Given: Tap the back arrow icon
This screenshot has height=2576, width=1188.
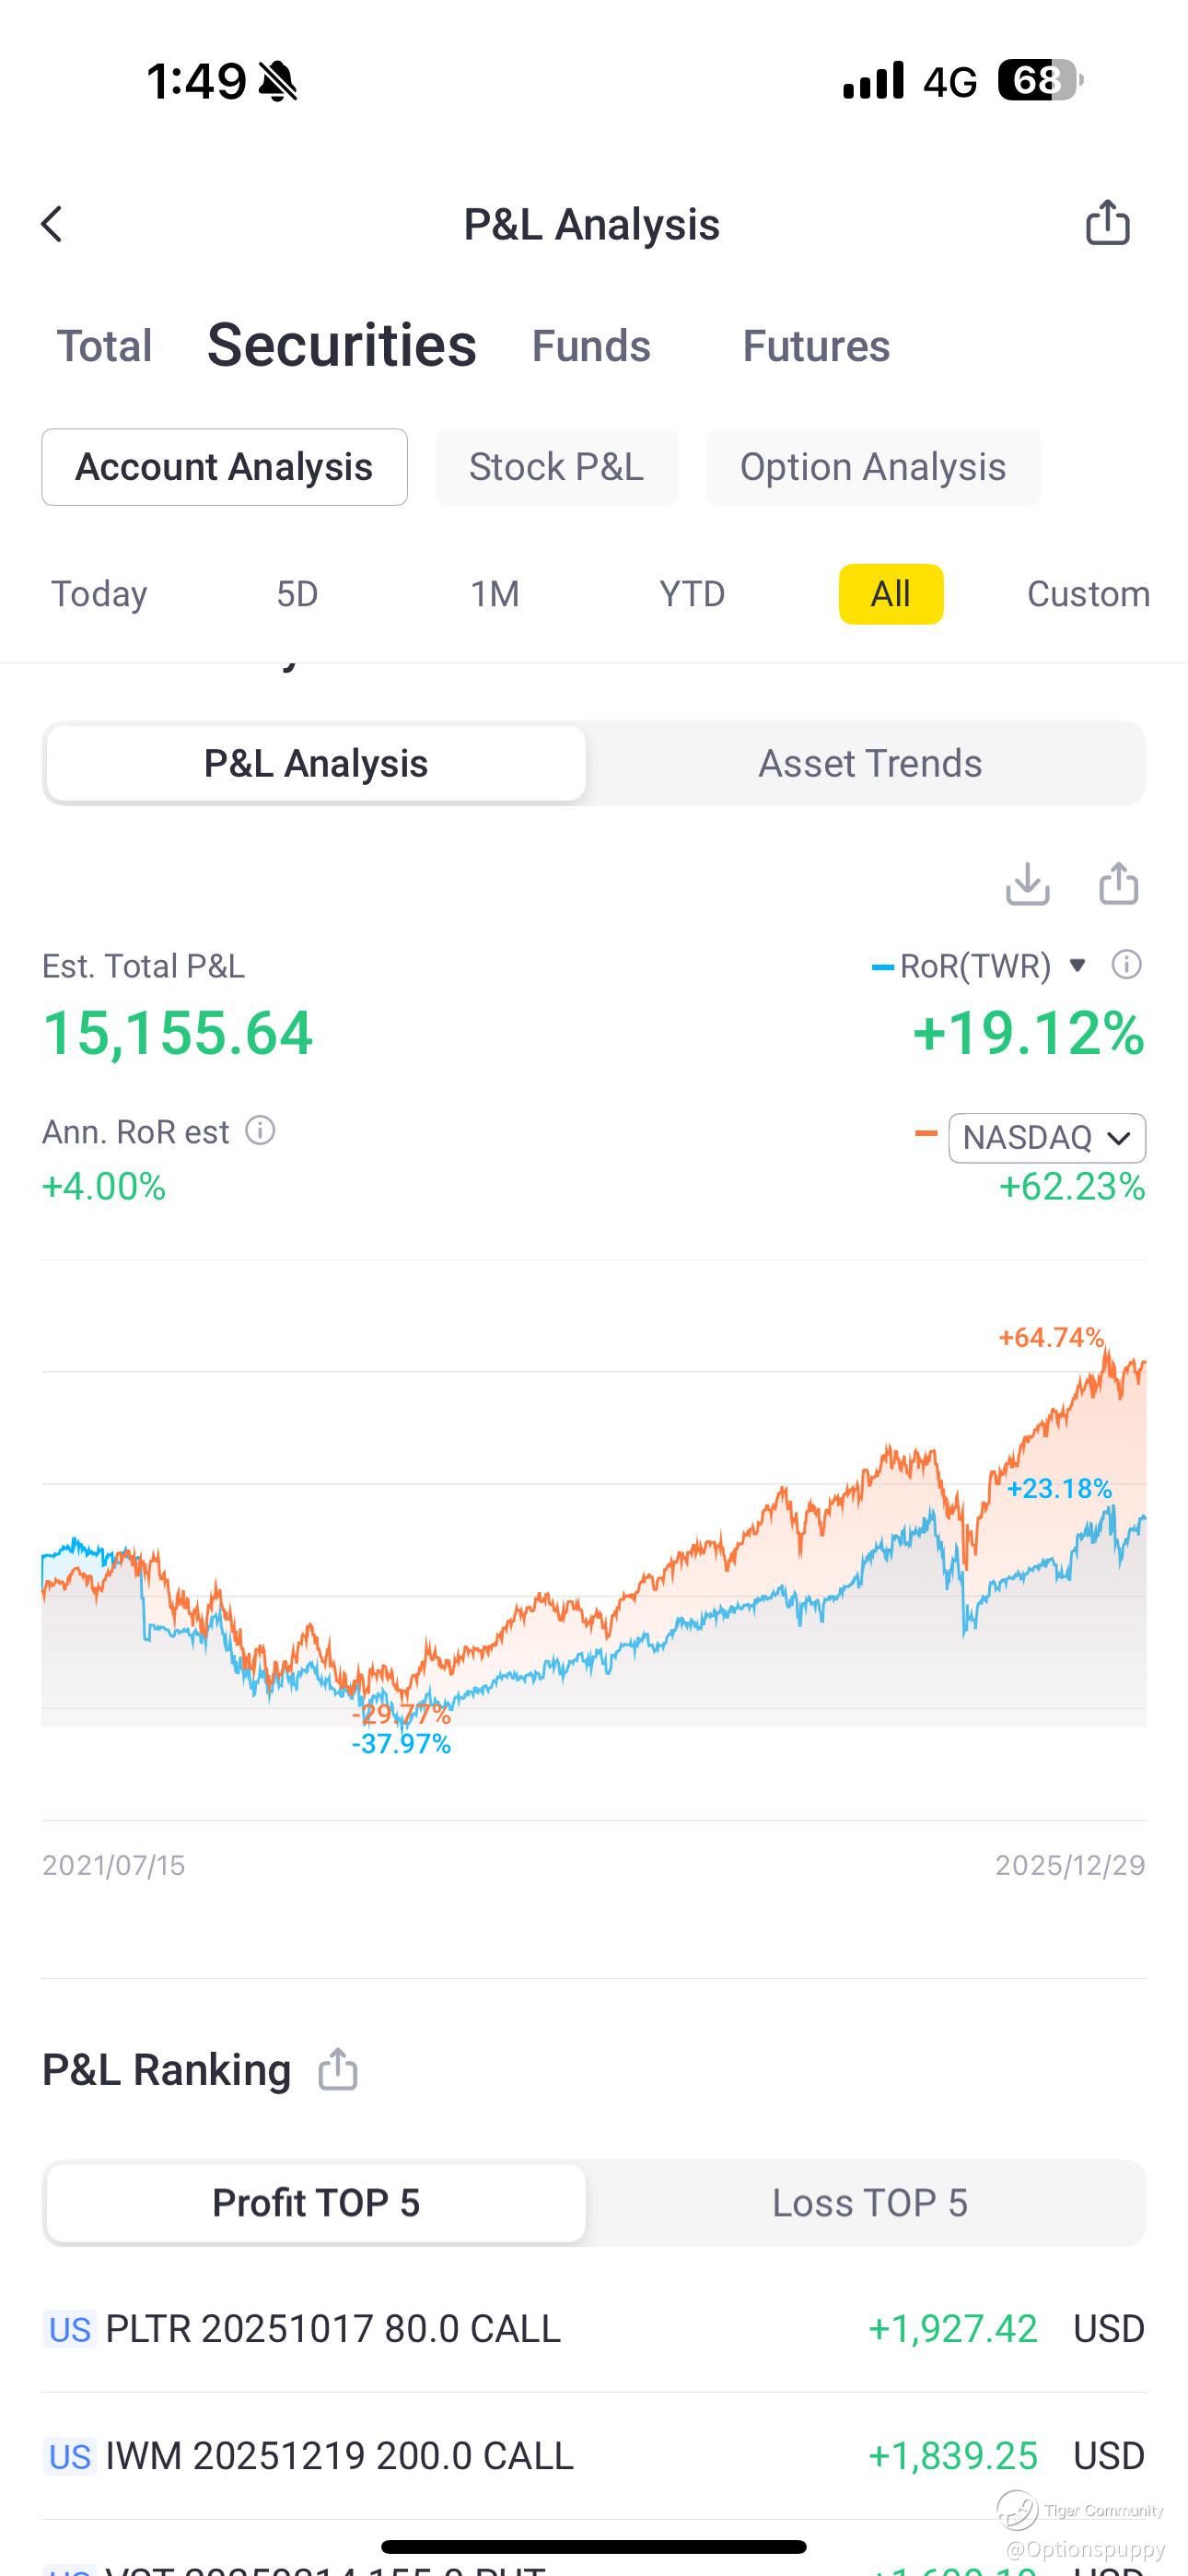Looking at the screenshot, I should (52, 224).
